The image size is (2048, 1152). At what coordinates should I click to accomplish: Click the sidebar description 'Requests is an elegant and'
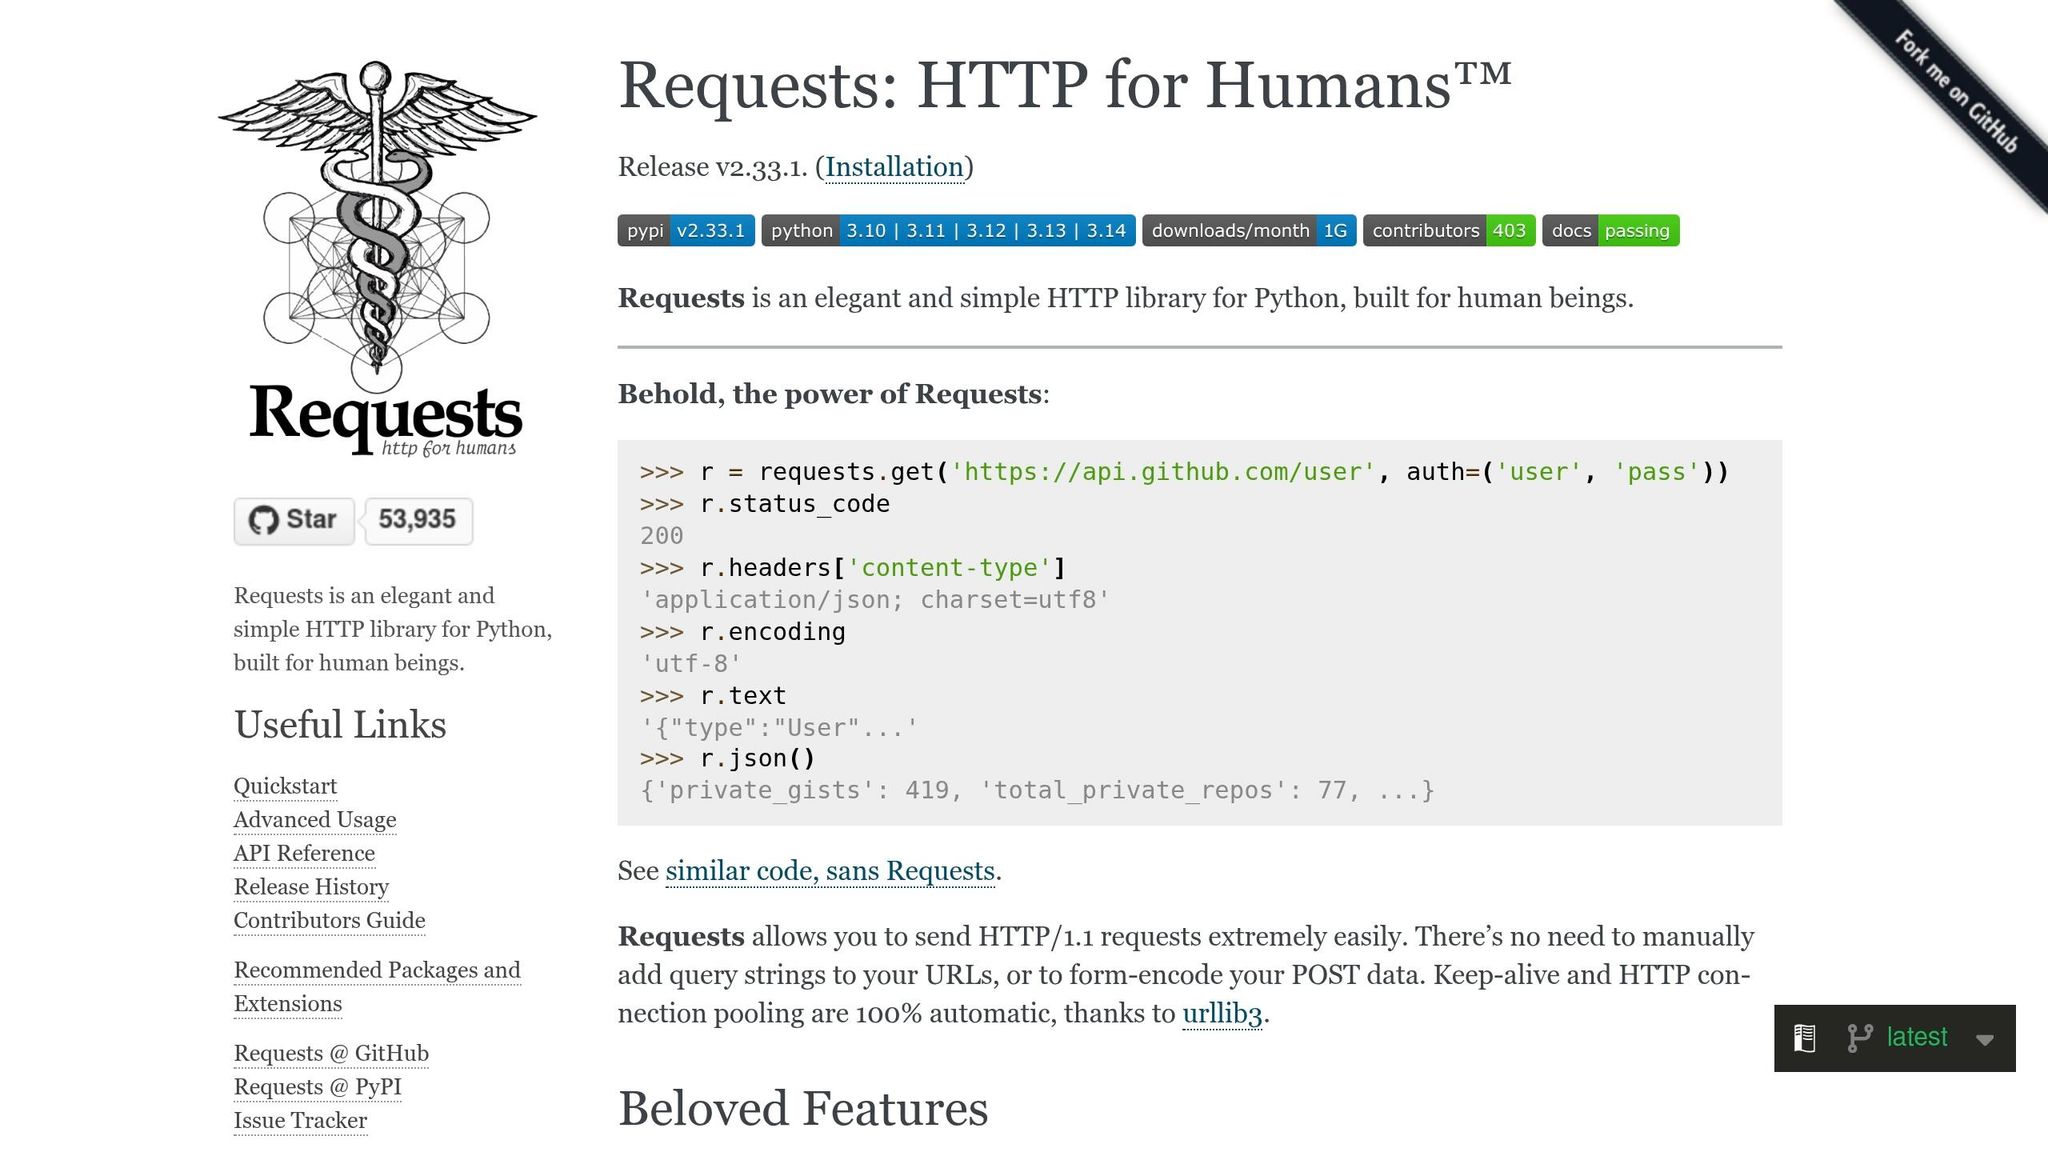pyautogui.click(x=364, y=596)
